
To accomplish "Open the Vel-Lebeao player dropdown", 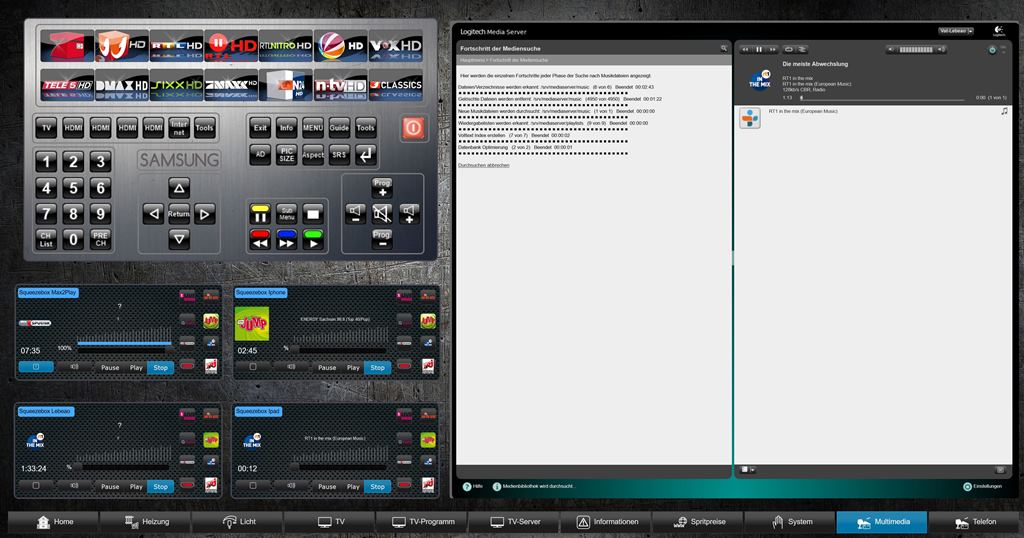I will pyautogui.click(x=956, y=31).
